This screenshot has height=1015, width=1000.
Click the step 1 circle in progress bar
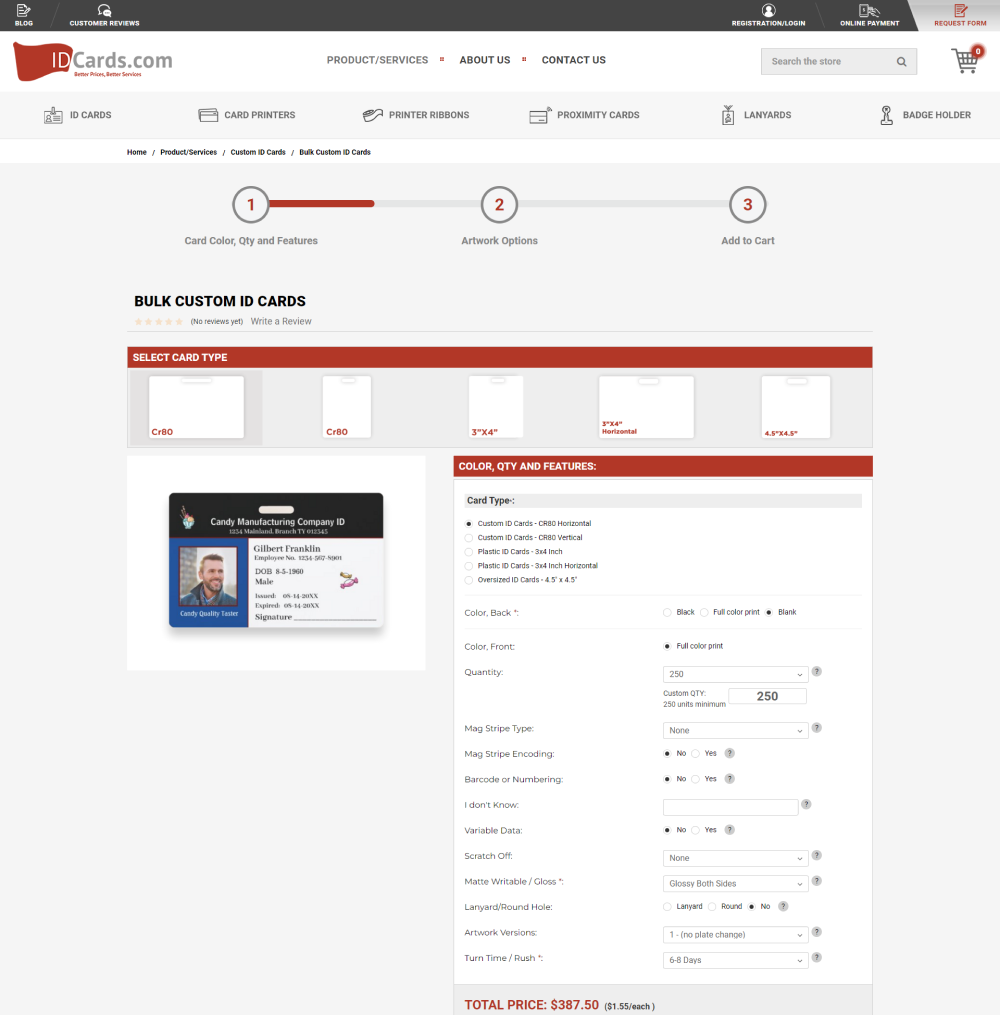[x=250, y=205]
